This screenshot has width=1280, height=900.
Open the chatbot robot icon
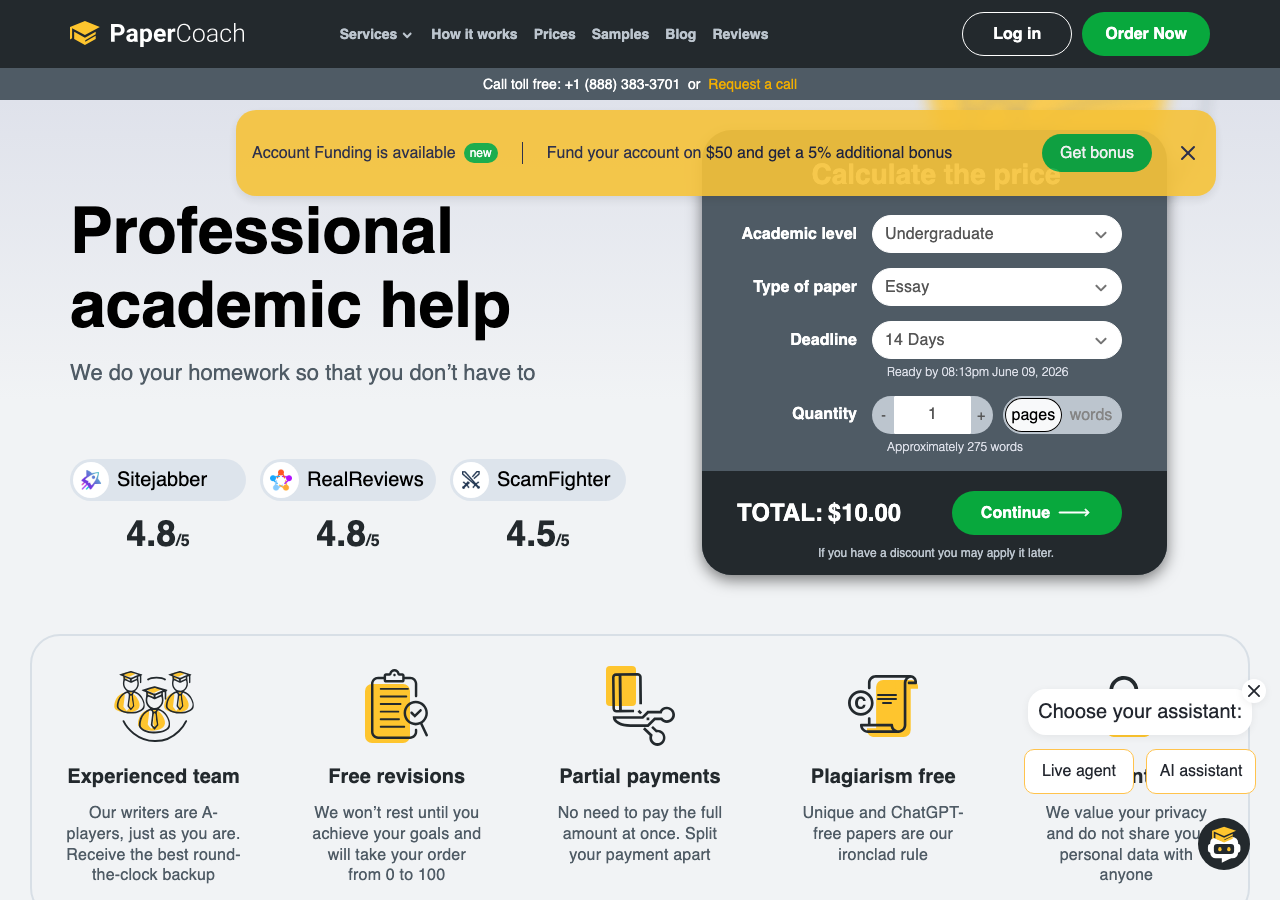pos(1224,844)
